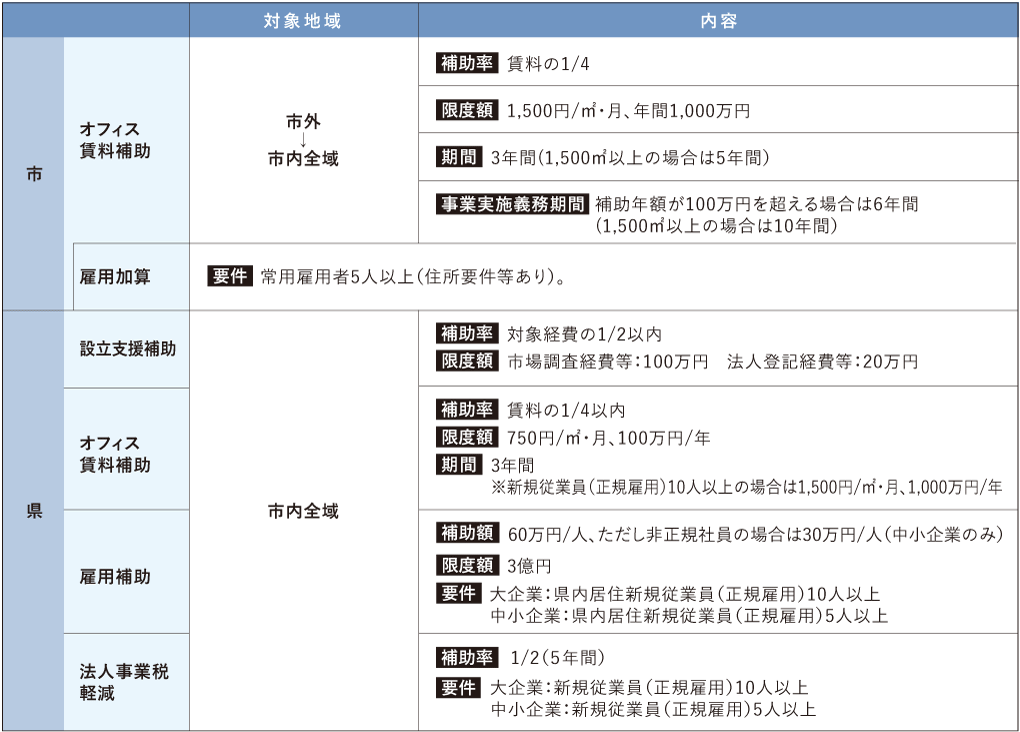The width and height of the screenshot is (1020, 732).
Task: Click the note ※新規従業員(正規雇用)10人以上の場合
Action: (x=747, y=487)
